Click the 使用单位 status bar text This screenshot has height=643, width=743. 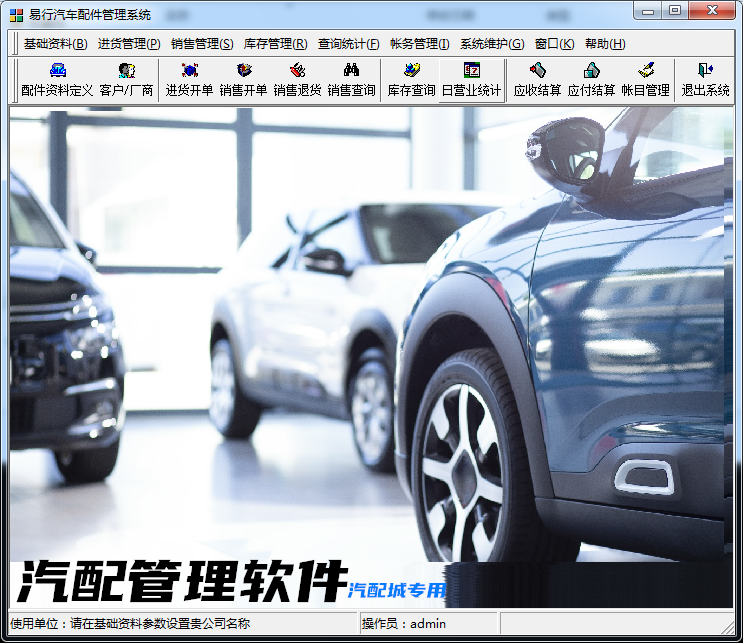click(130, 624)
